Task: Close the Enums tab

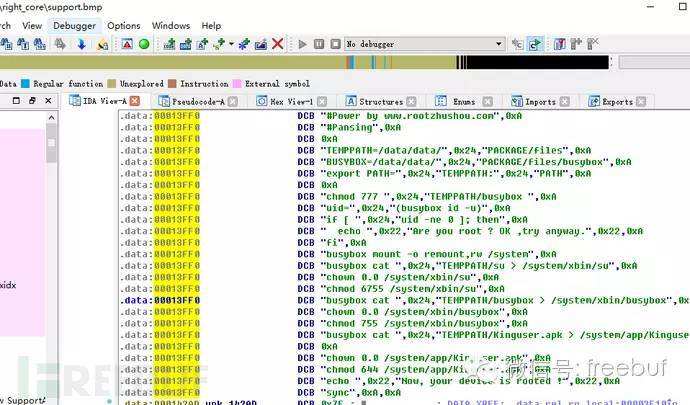Action: [x=488, y=102]
